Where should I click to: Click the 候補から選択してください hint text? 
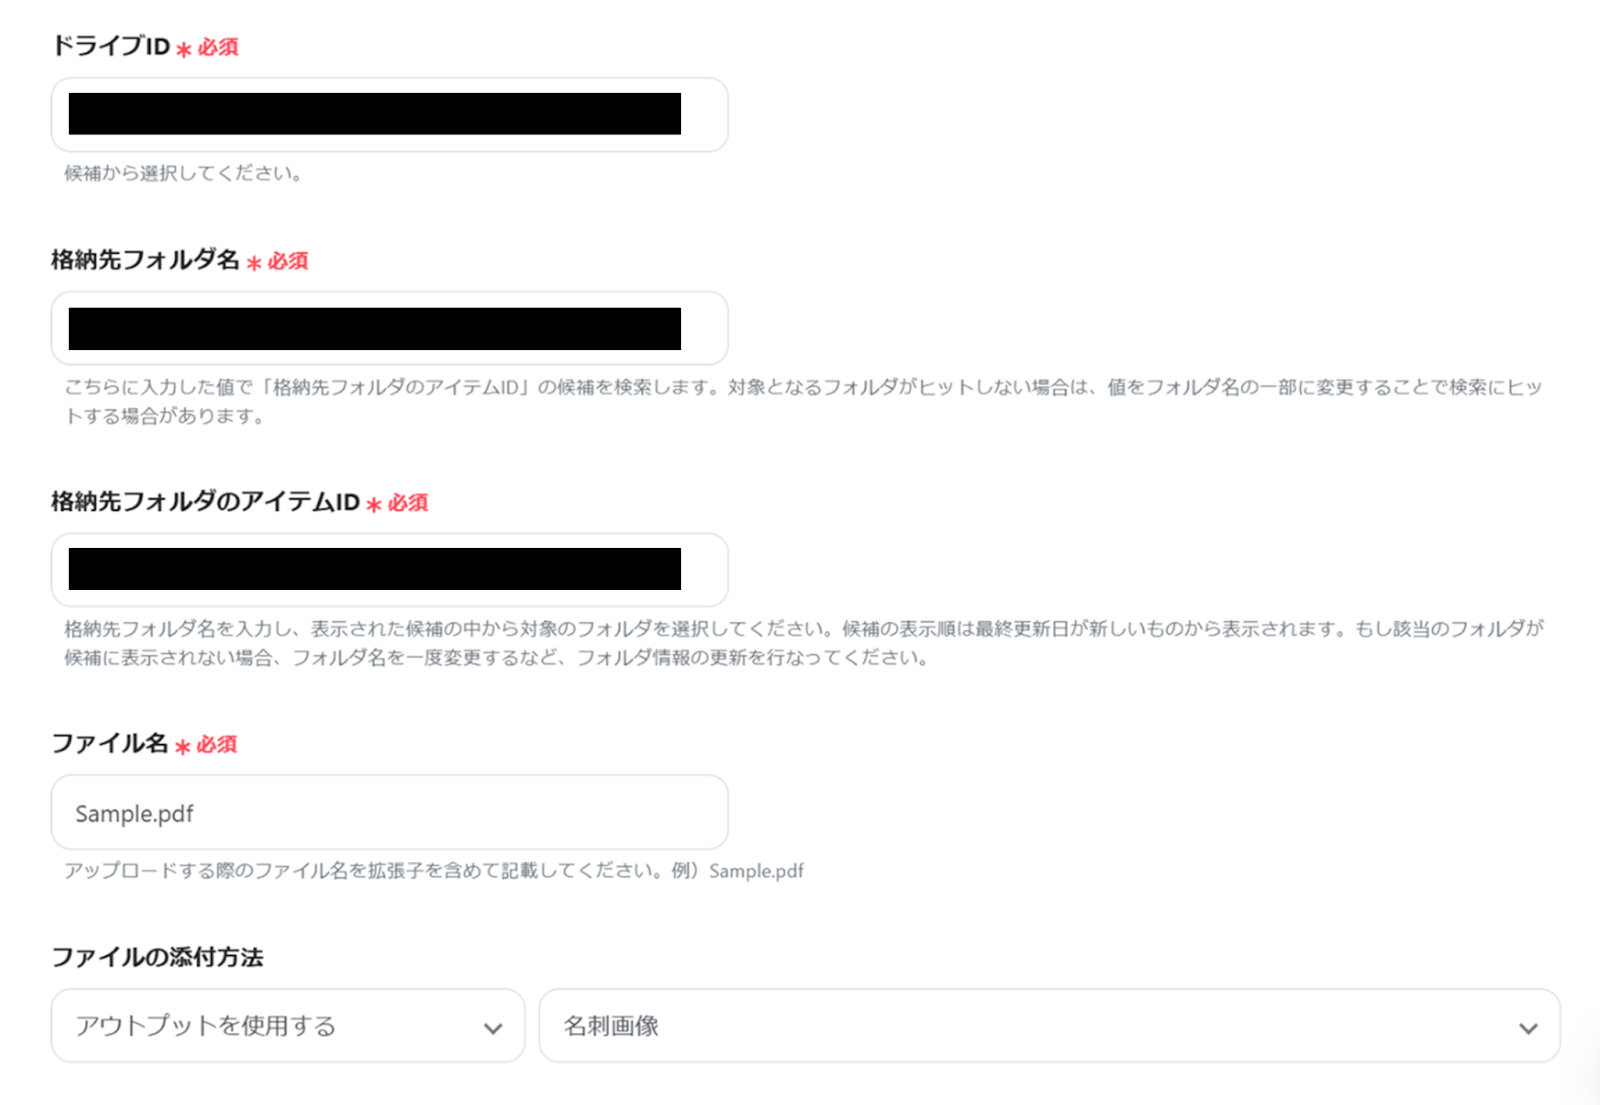pyautogui.click(x=183, y=173)
